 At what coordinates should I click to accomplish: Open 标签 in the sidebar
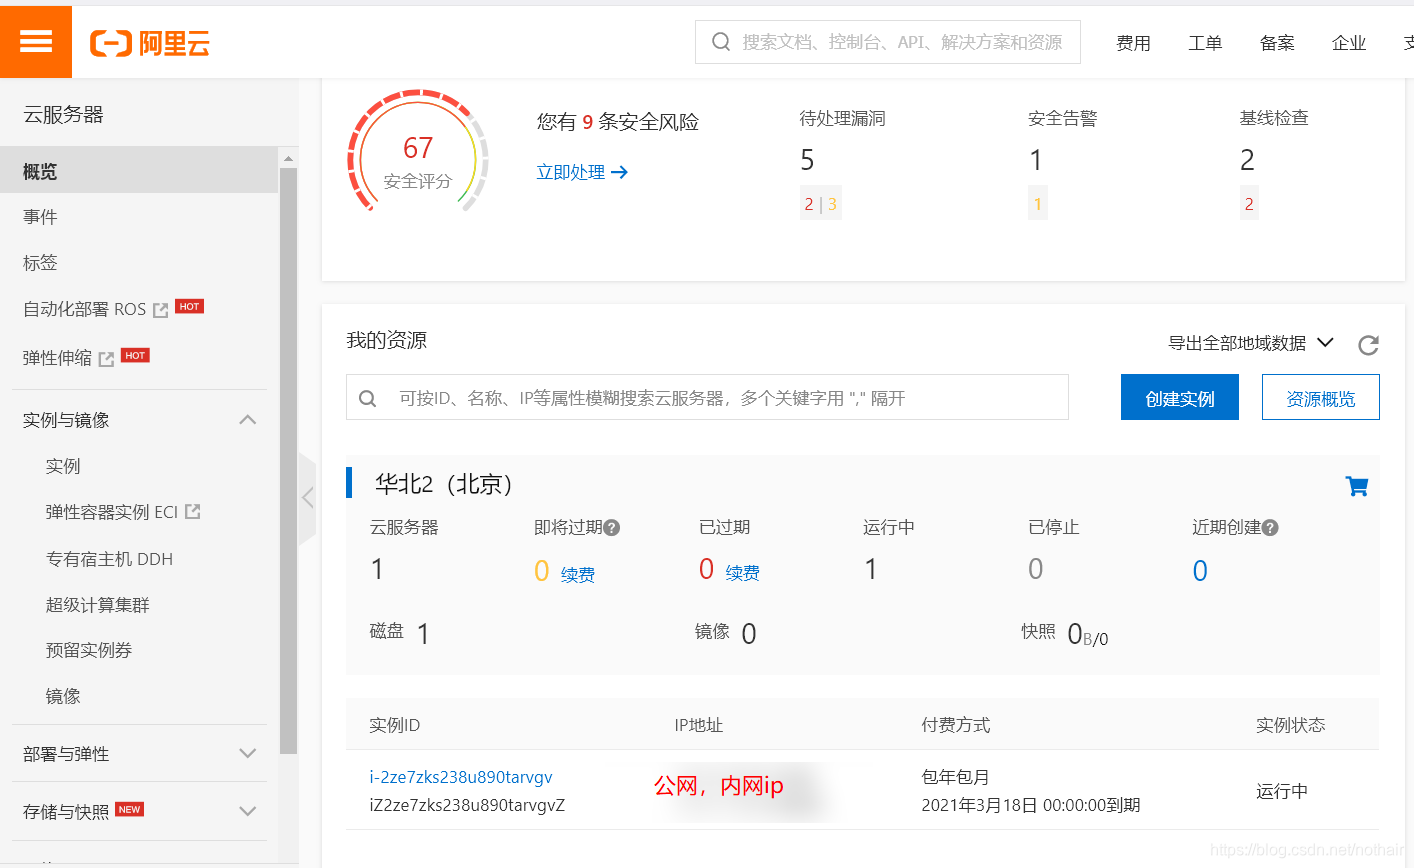40,263
